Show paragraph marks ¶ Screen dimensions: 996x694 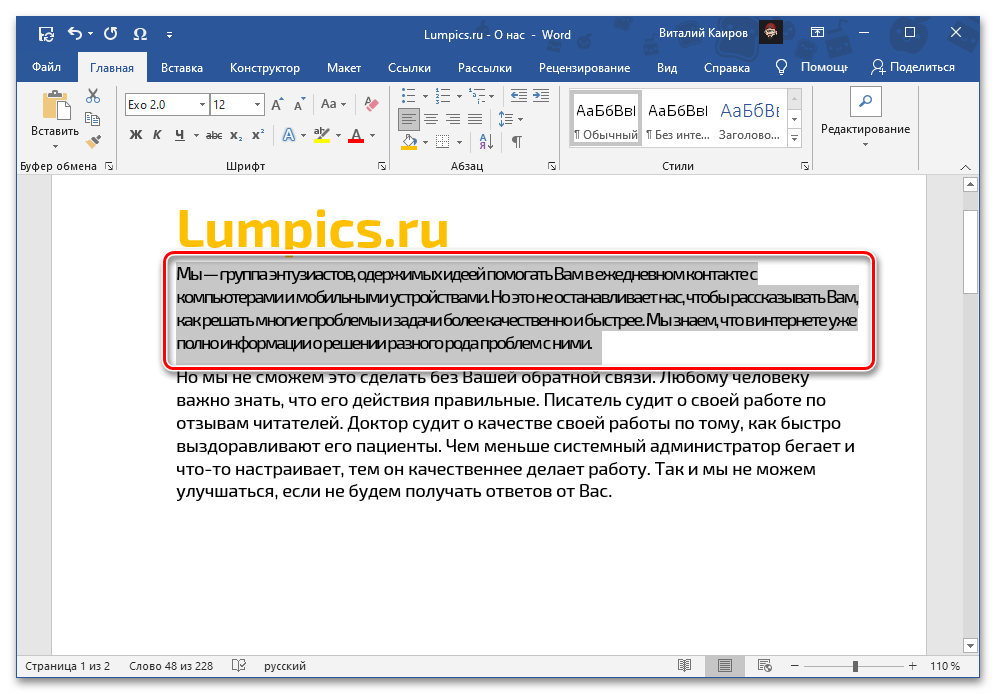pos(517,142)
